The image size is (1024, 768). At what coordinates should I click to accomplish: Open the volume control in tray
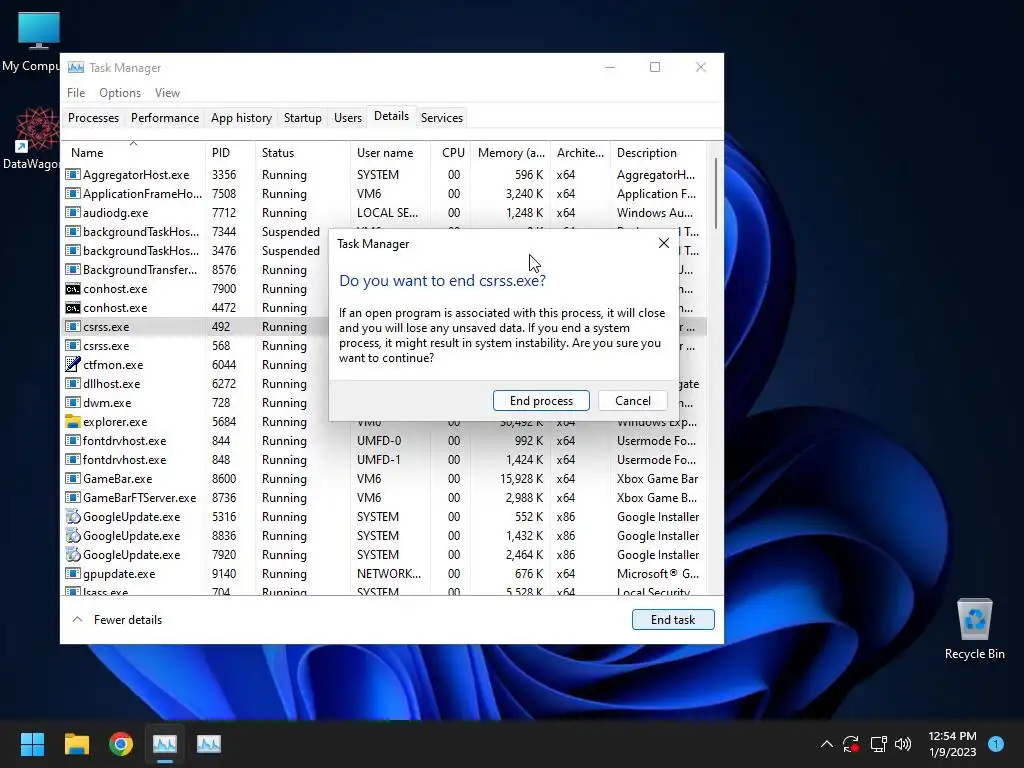coord(903,744)
